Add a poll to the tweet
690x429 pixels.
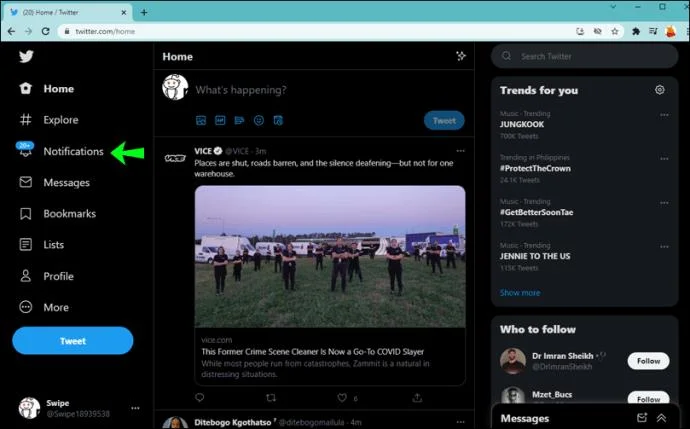point(239,120)
